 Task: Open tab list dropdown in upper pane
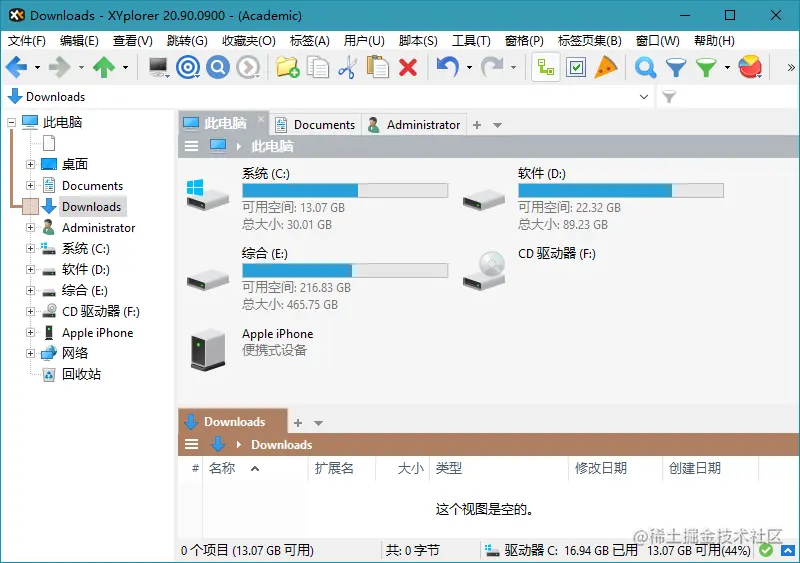(497, 125)
